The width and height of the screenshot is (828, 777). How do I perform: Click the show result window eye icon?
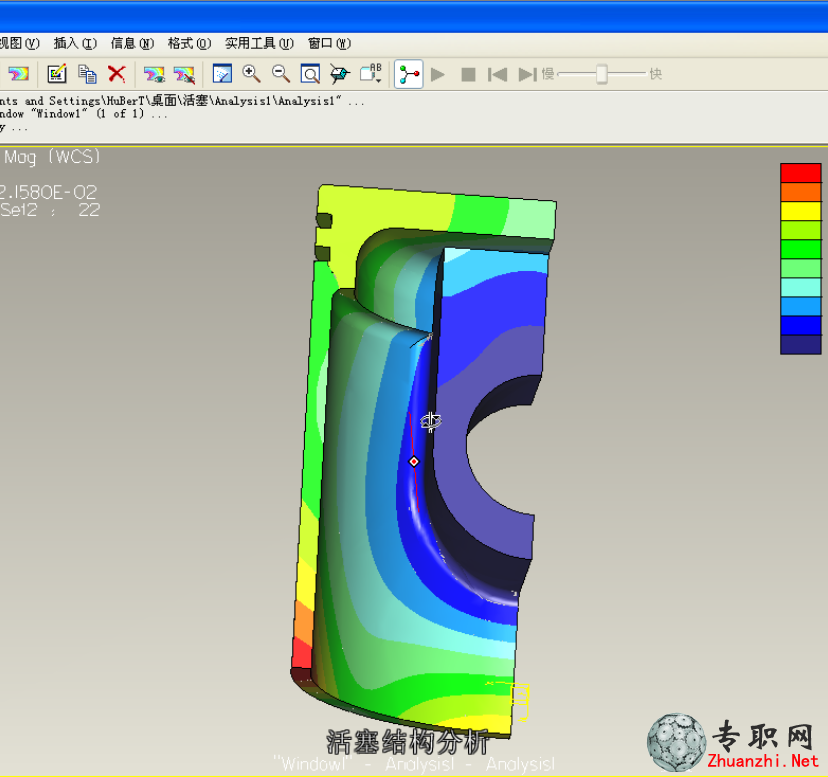click(154, 74)
